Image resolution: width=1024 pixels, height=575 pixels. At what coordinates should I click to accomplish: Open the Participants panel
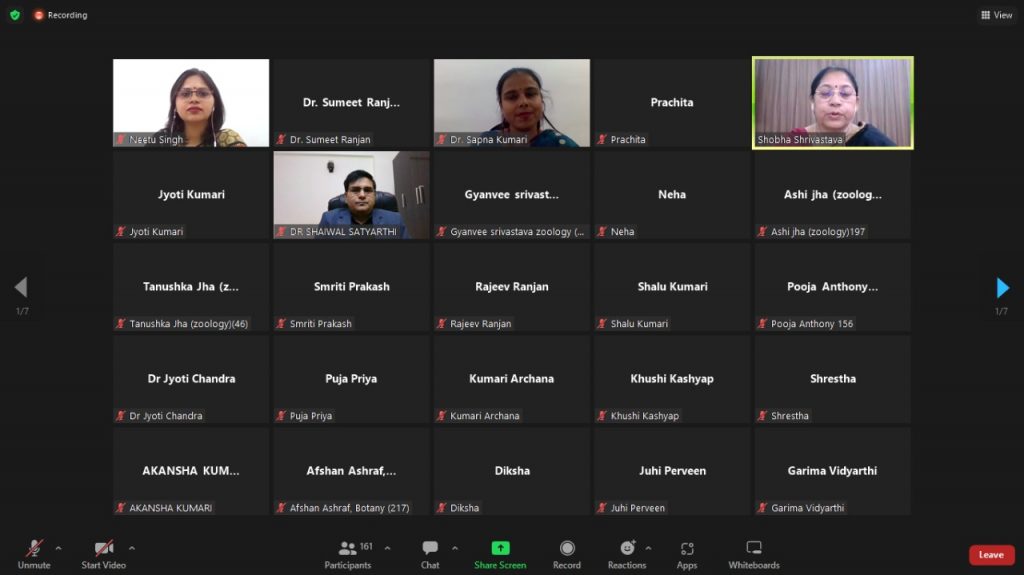pos(347,554)
